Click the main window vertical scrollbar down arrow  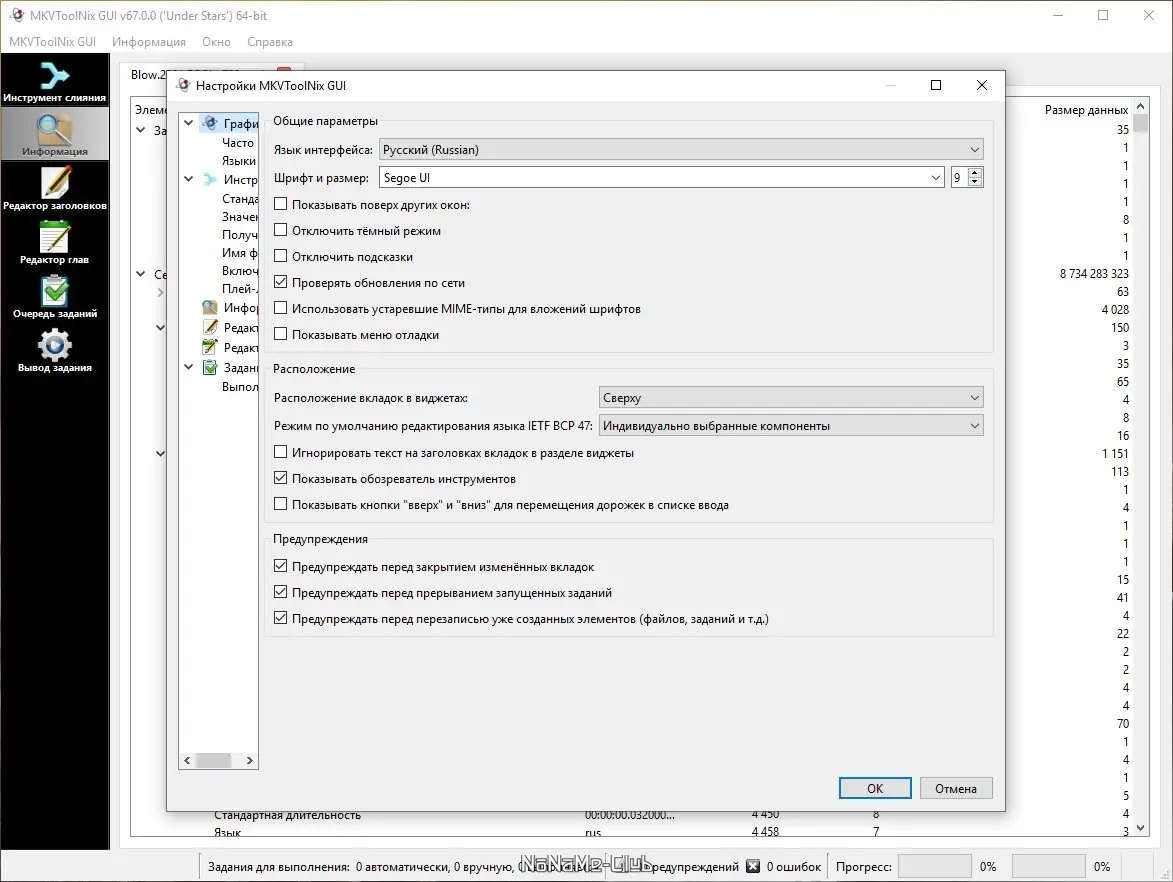point(1140,827)
